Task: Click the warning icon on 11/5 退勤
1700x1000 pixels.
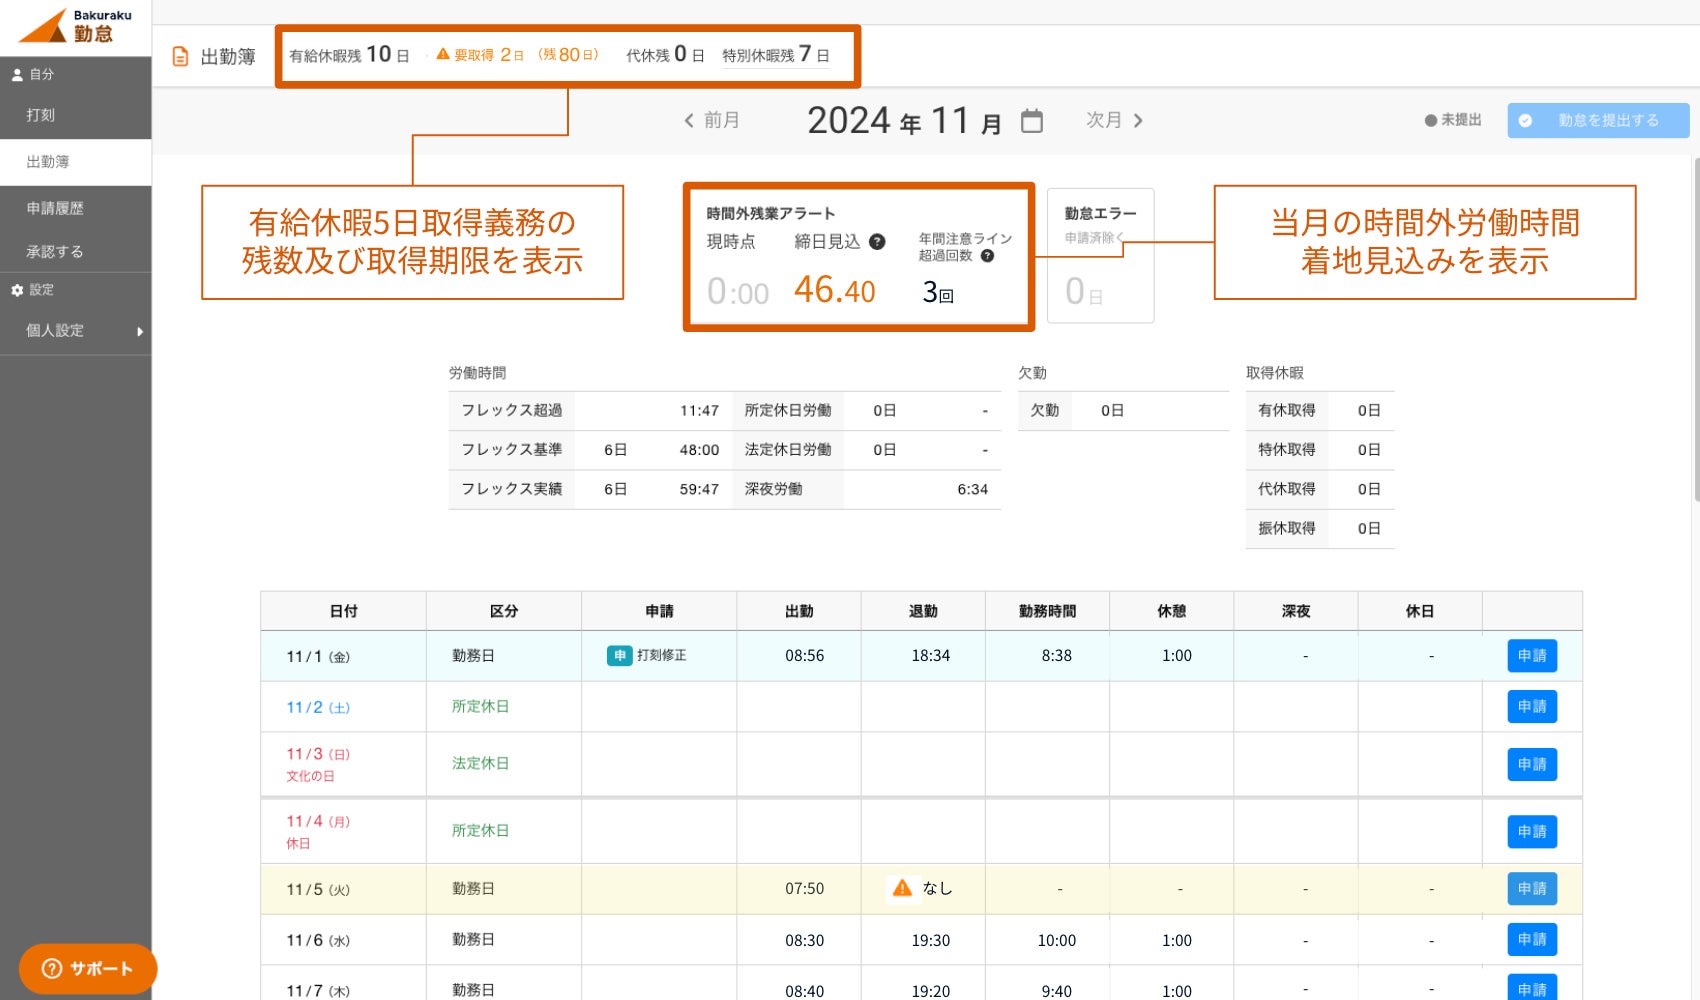Action: (x=902, y=888)
